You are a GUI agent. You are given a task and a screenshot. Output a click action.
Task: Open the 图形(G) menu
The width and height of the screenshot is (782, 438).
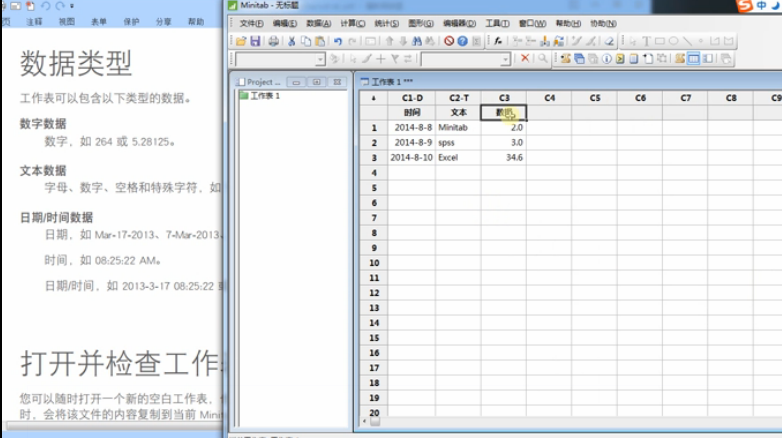click(x=420, y=23)
